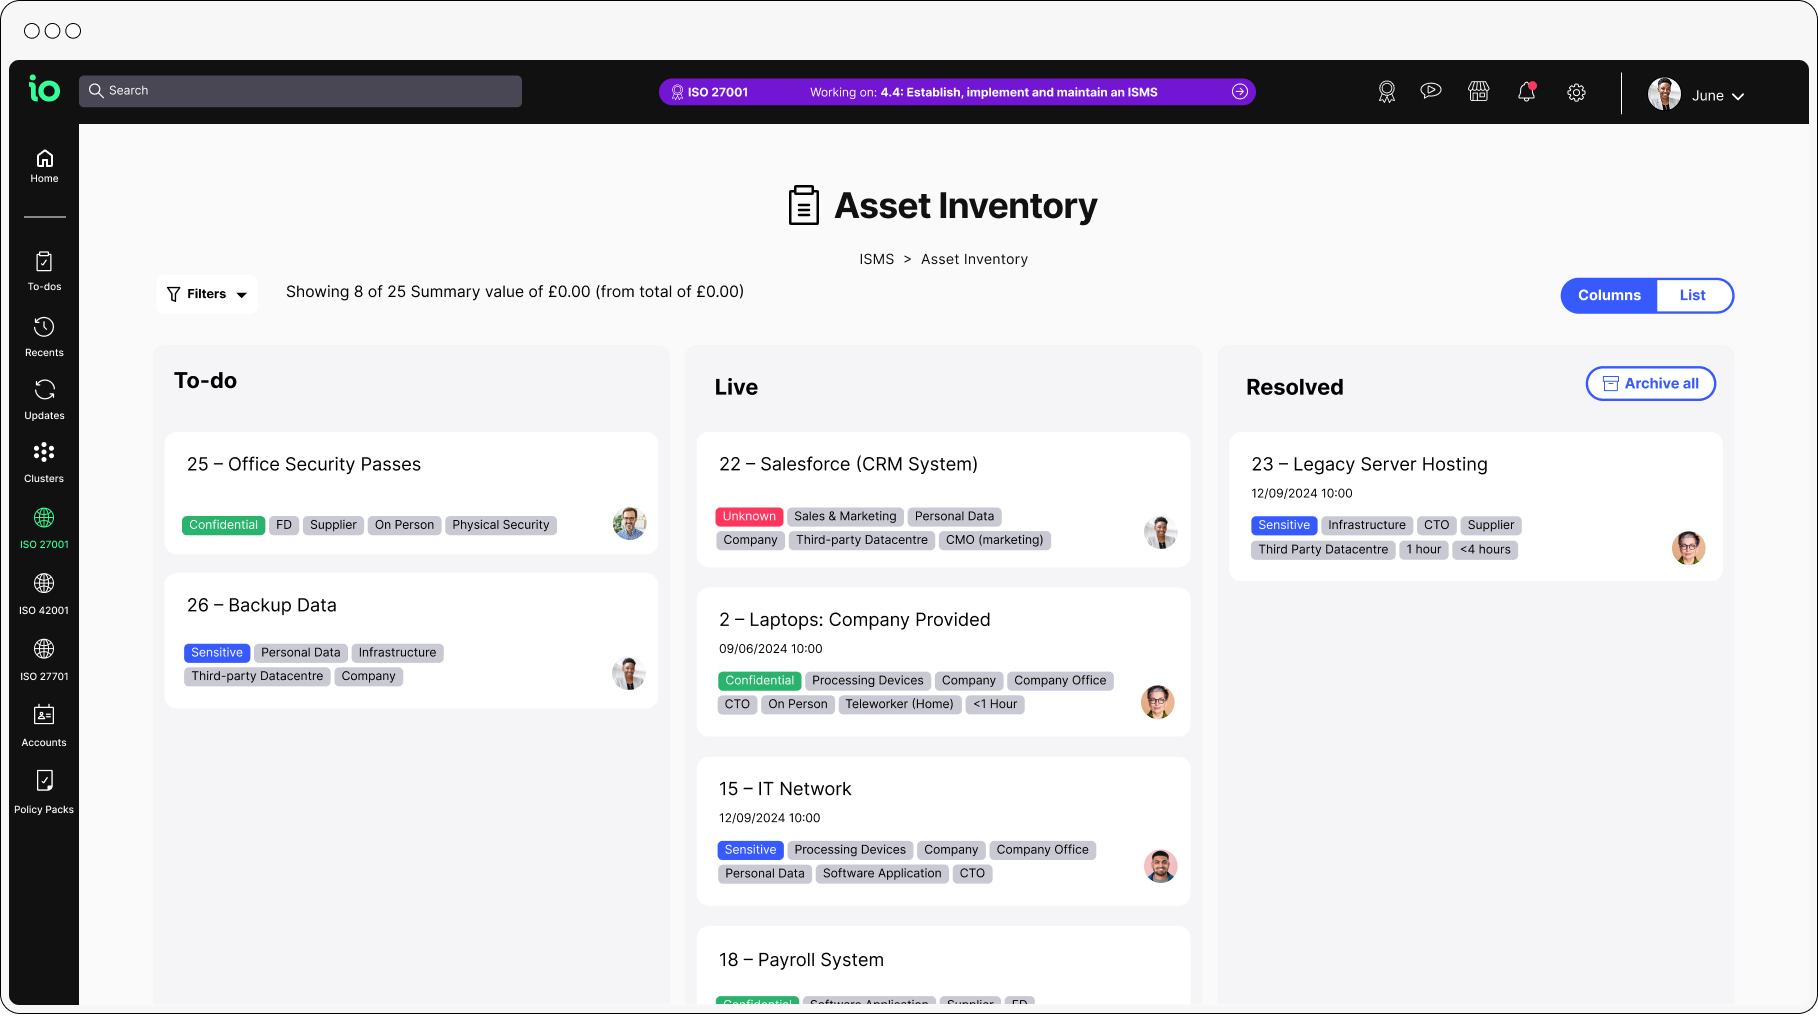Screen dimensions: 1818x1022
Task: Click the Archive all button
Action: (1650, 383)
